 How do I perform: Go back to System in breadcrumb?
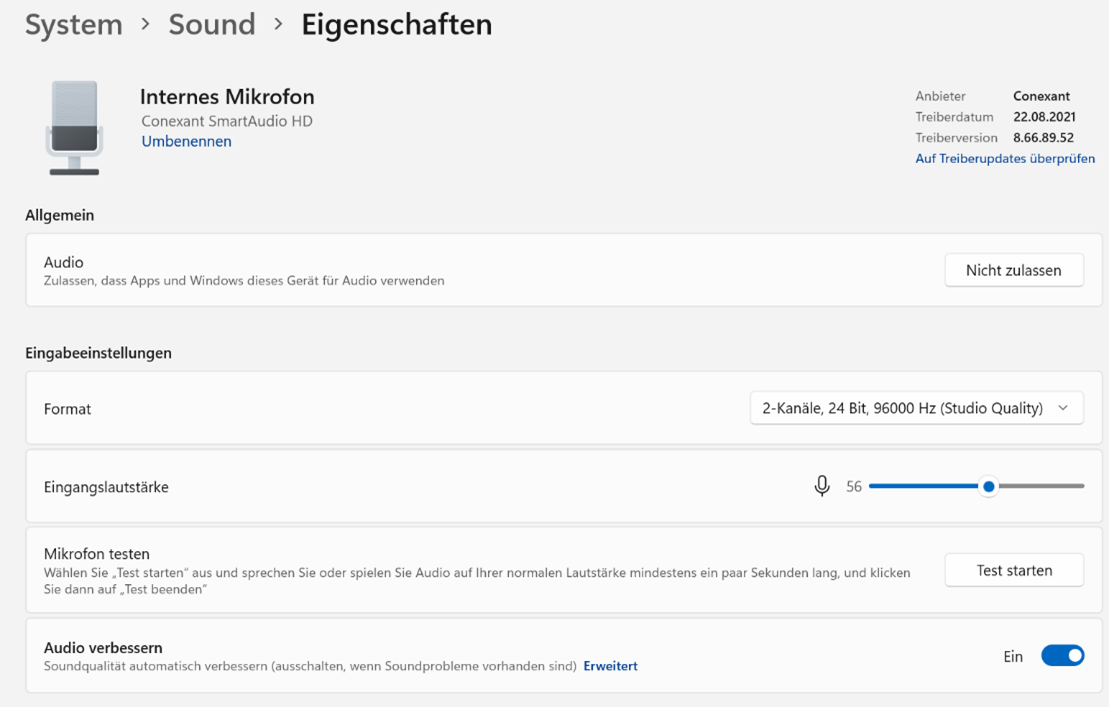click(x=73, y=24)
